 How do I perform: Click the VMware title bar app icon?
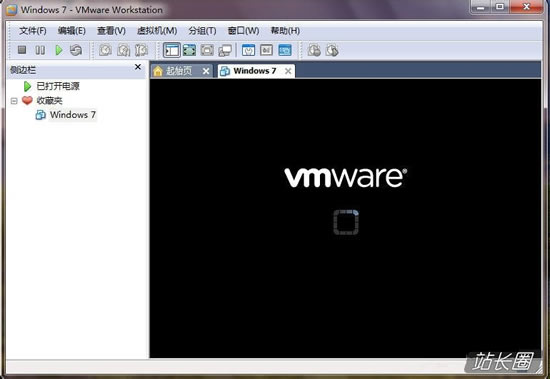(x=11, y=10)
